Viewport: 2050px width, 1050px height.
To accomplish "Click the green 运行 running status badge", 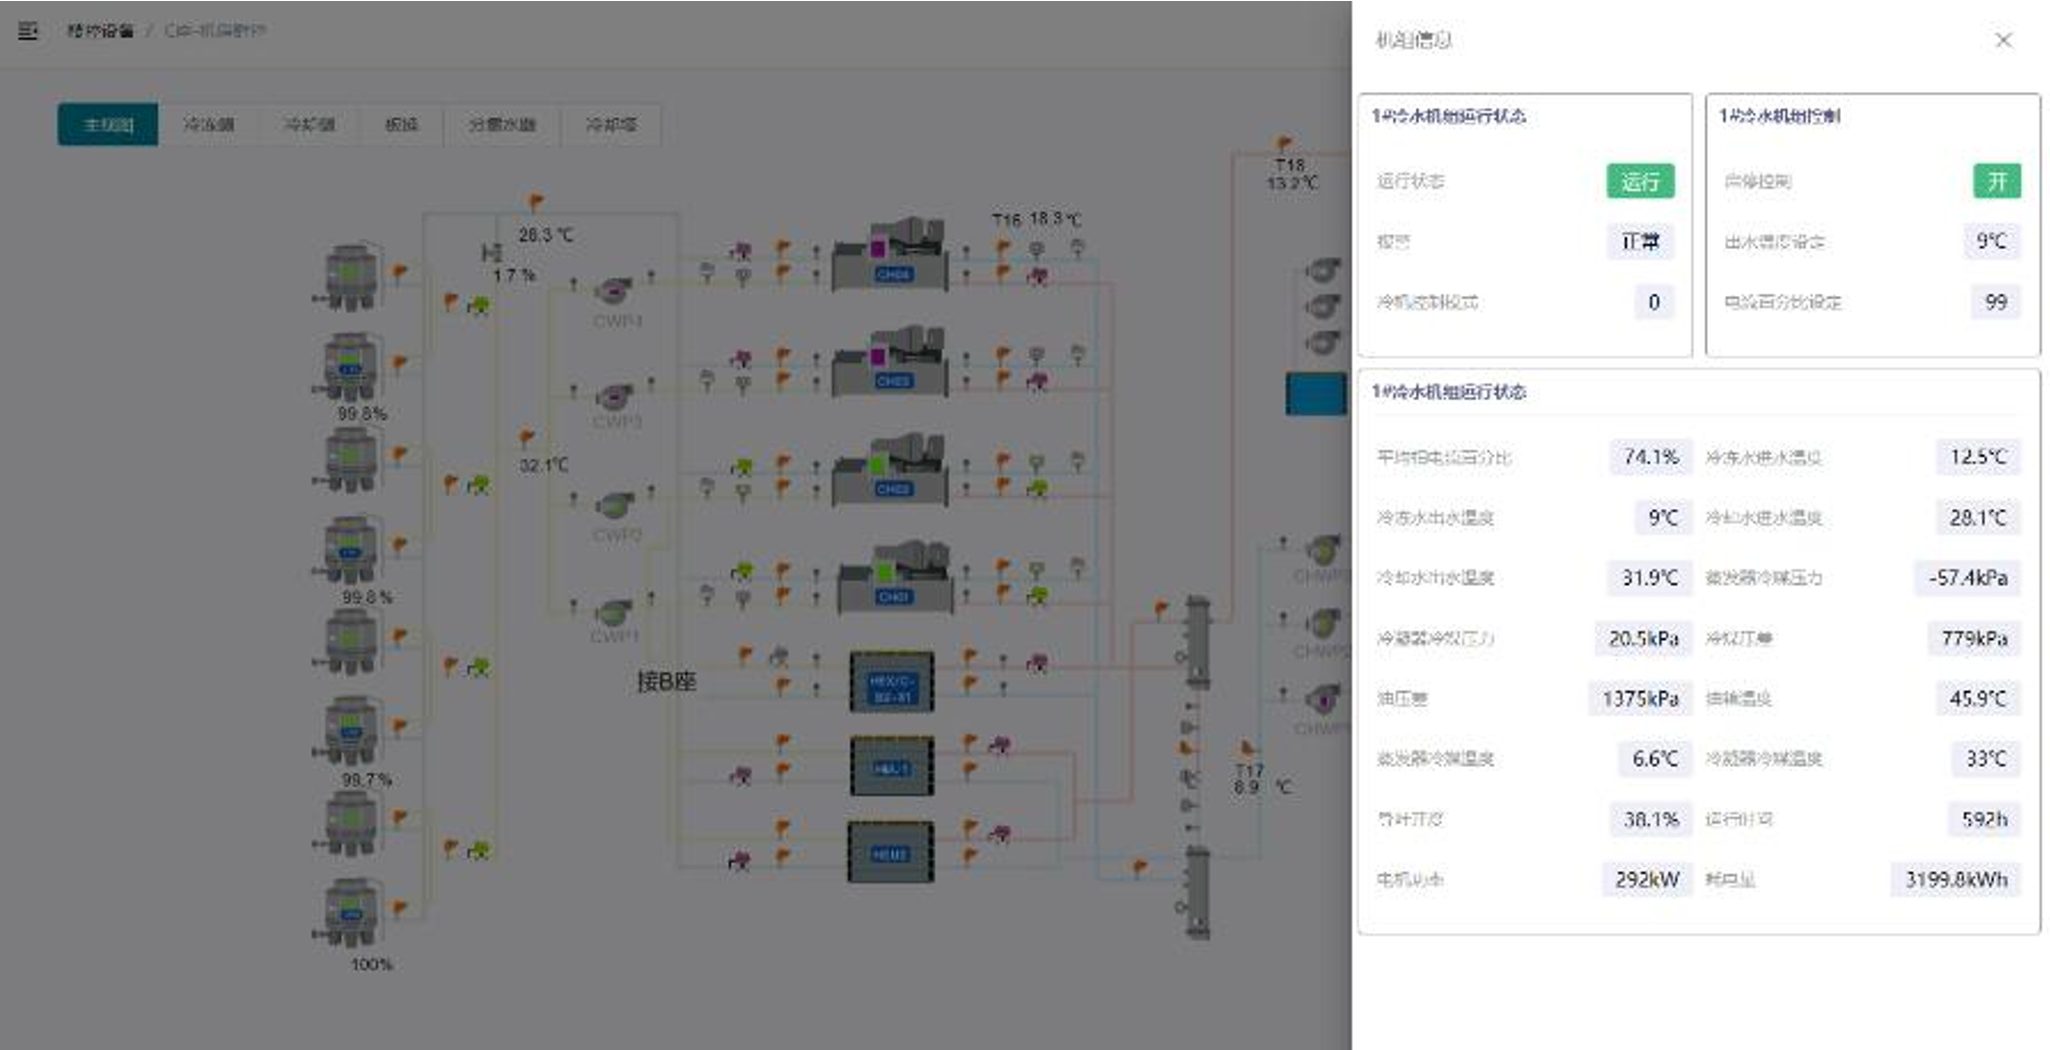I will pos(1639,181).
